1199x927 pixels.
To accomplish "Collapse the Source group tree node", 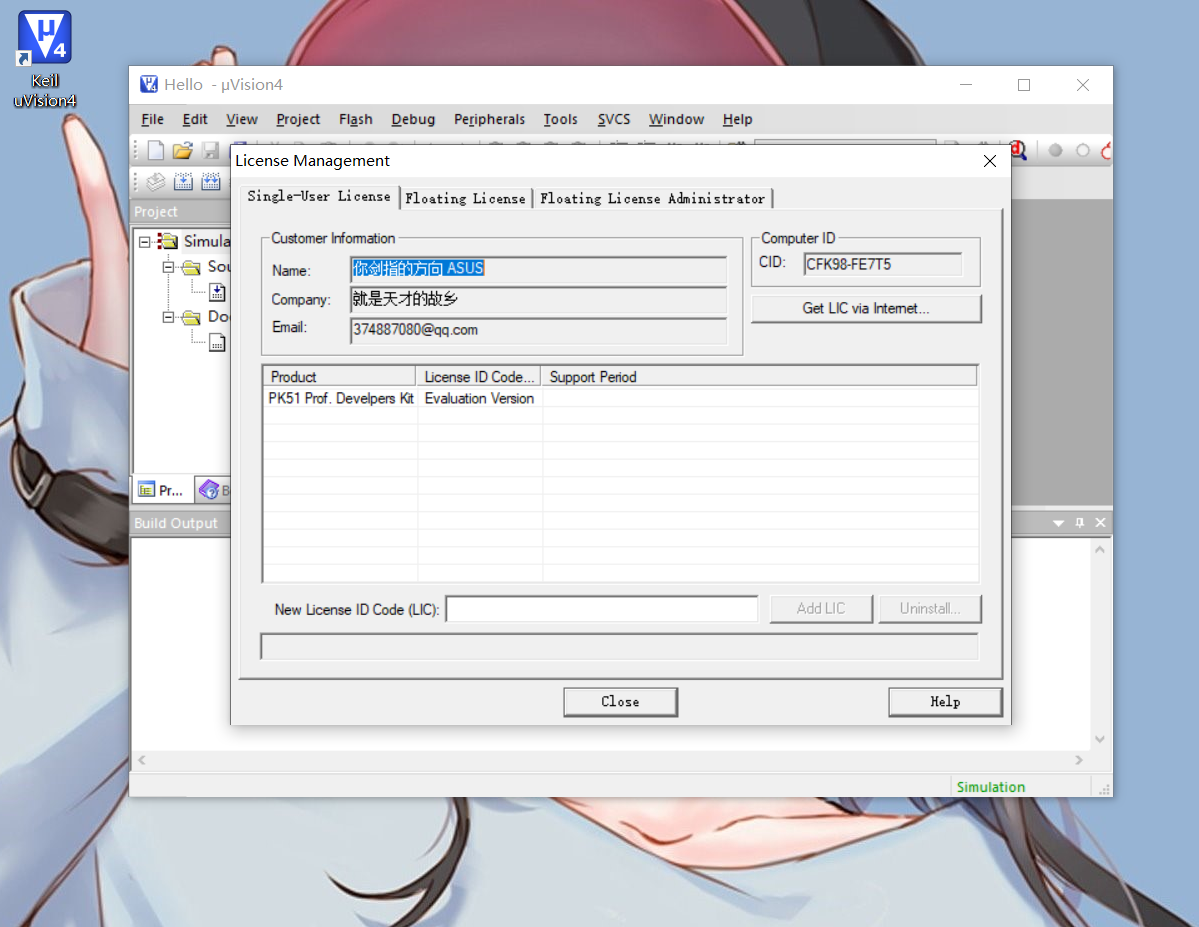I will [x=168, y=267].
